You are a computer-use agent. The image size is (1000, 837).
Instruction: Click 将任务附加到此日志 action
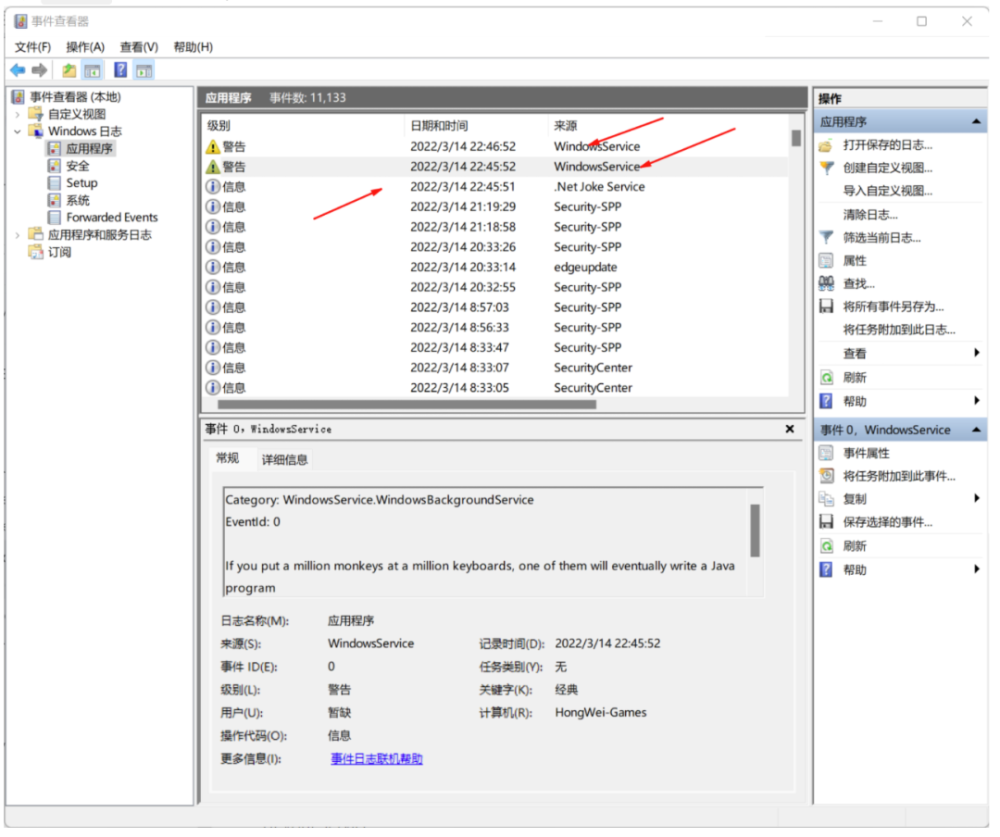point(899,330)
